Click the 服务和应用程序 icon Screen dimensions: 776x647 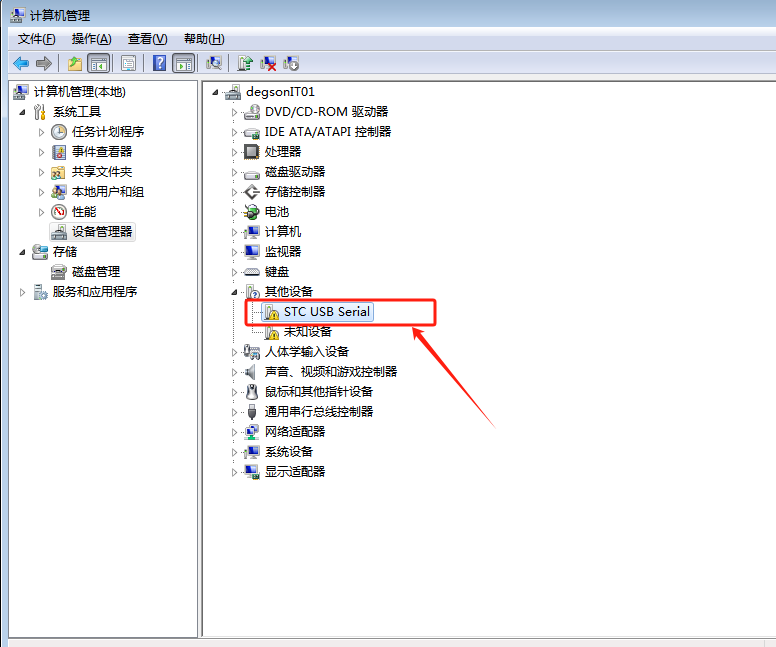point(40,292)
